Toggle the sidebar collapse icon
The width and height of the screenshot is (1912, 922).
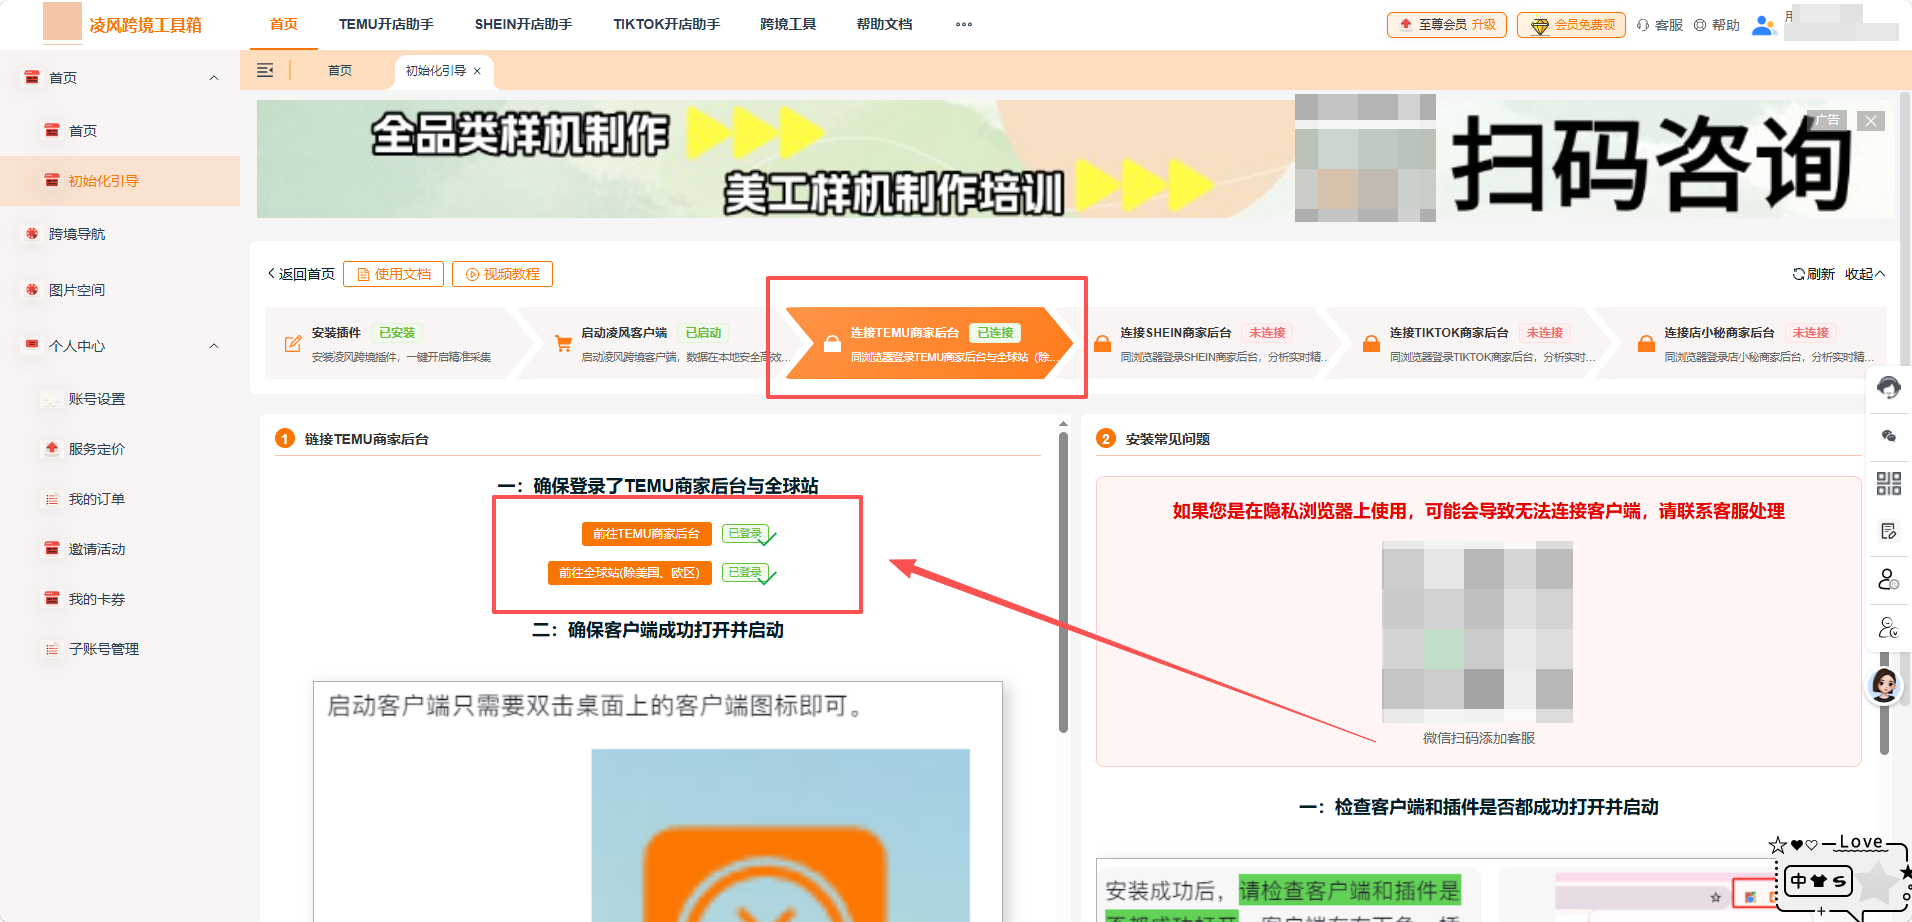(x=265, y=70)
